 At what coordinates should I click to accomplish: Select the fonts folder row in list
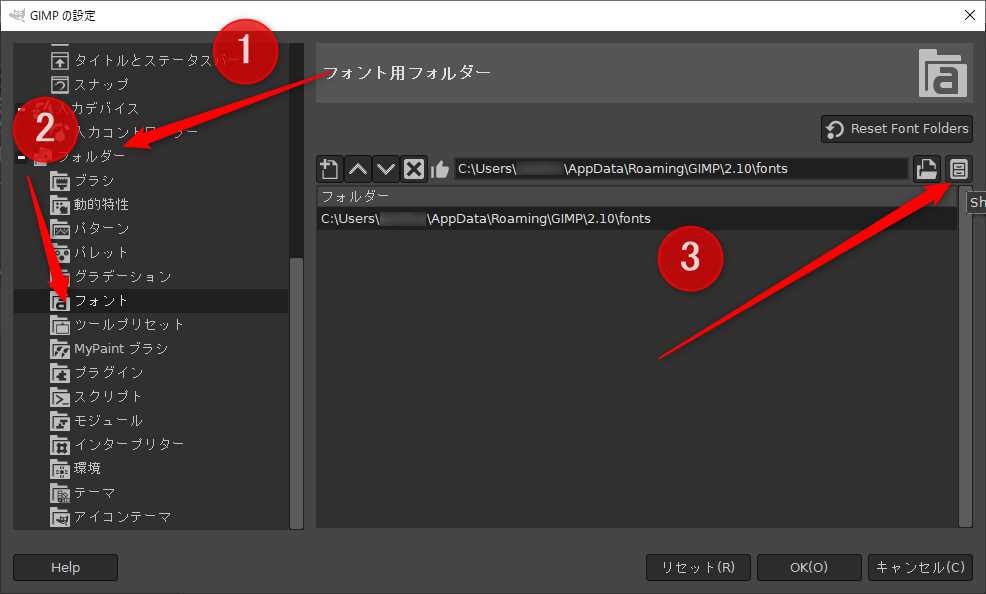point(636,219)
